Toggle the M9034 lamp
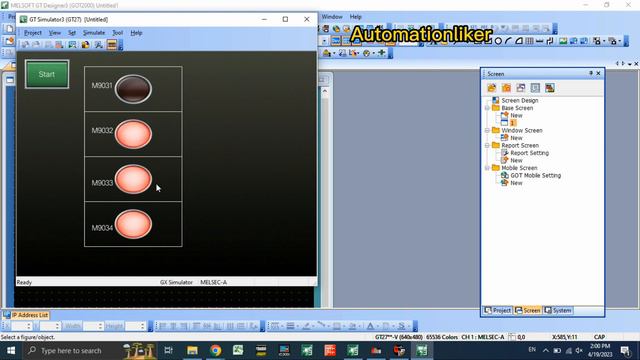640x360 pixels. pyautogui.click(x=133, y=224)
